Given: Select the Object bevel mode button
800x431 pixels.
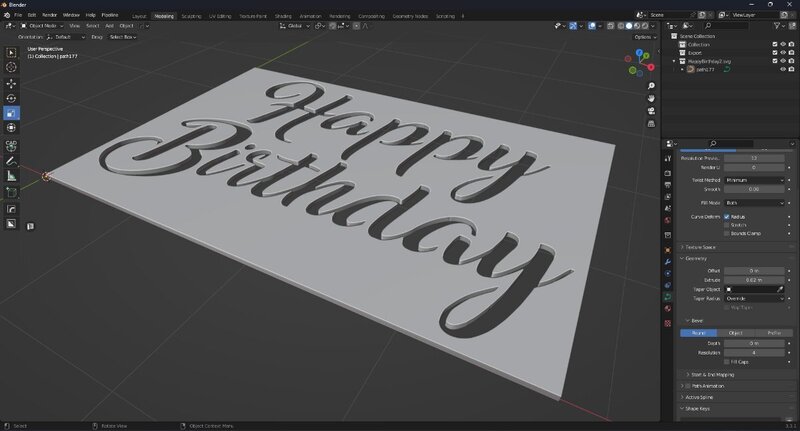Looking at the screenshot, I should [735, 333].
